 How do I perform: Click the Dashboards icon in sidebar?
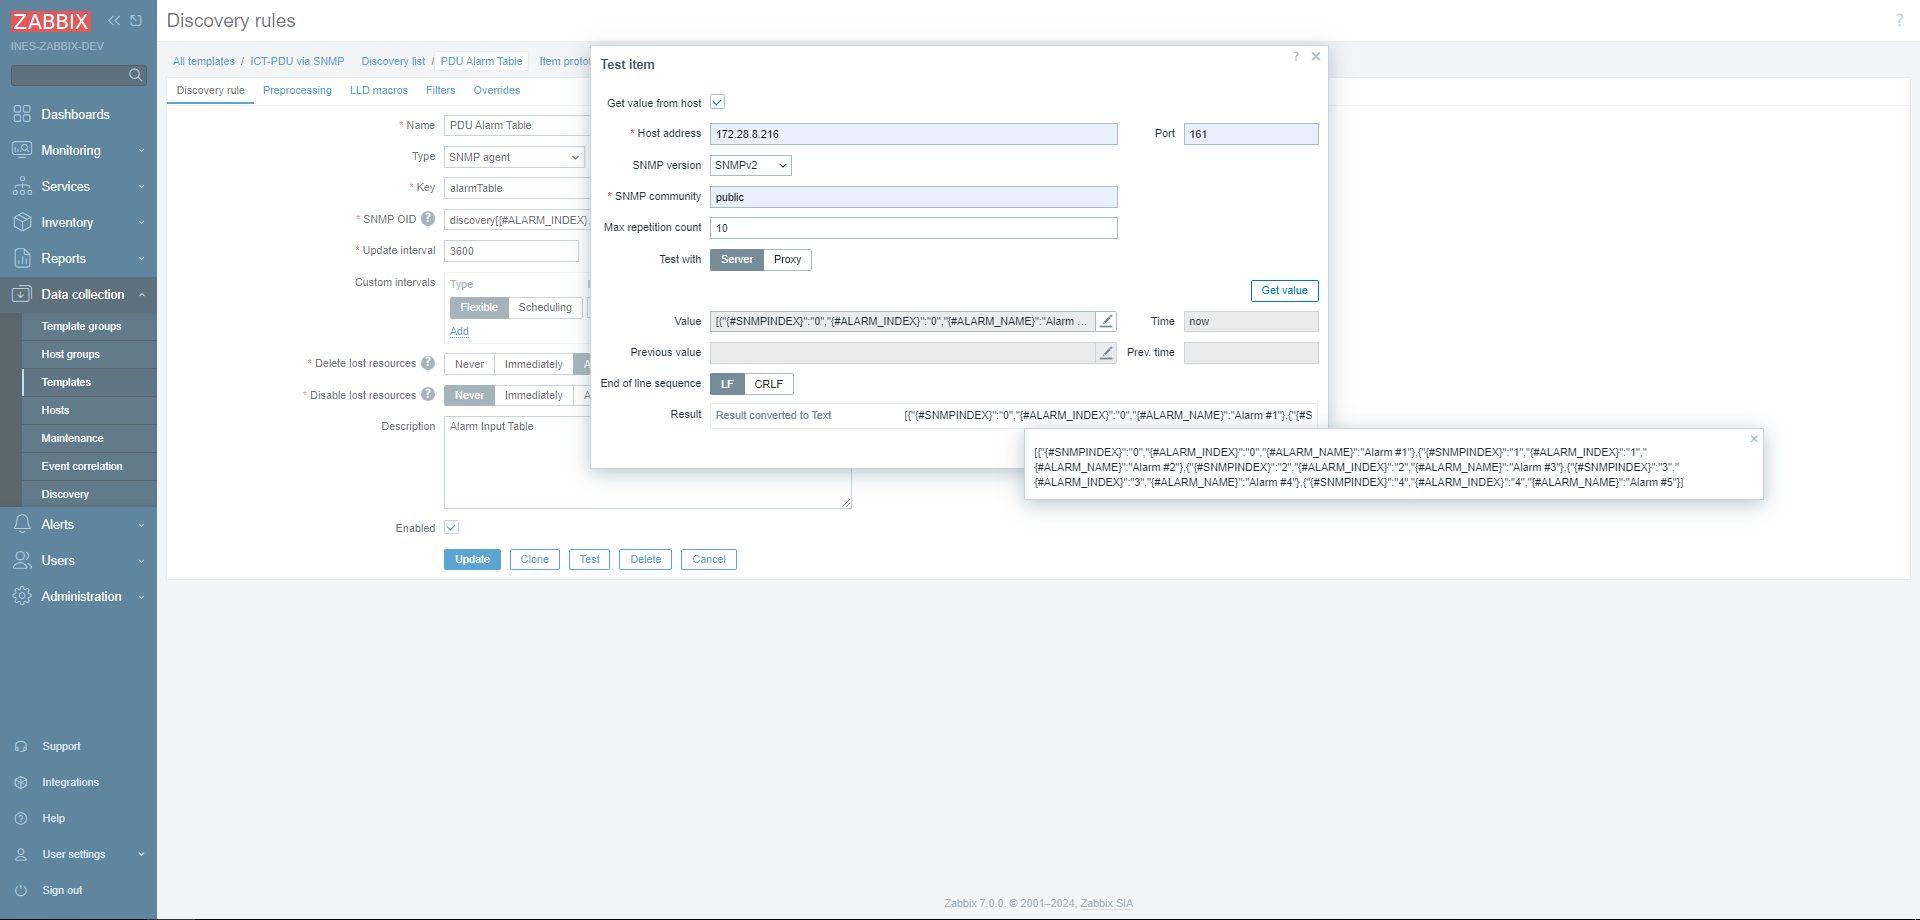click(x=22, y=114)
